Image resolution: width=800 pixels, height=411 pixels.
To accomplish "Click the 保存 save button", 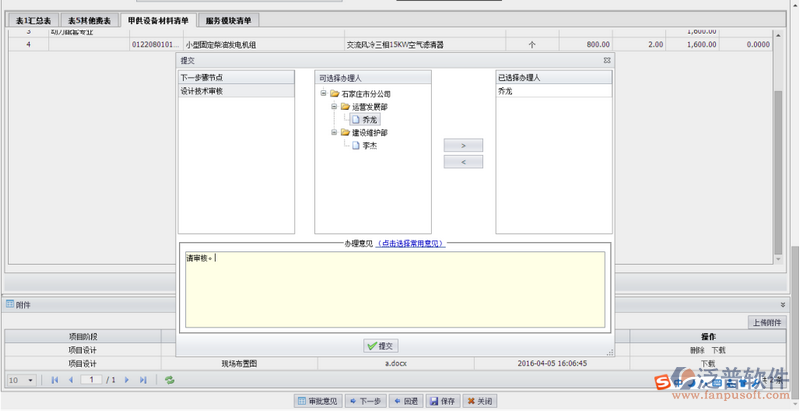I will point(443,401).
